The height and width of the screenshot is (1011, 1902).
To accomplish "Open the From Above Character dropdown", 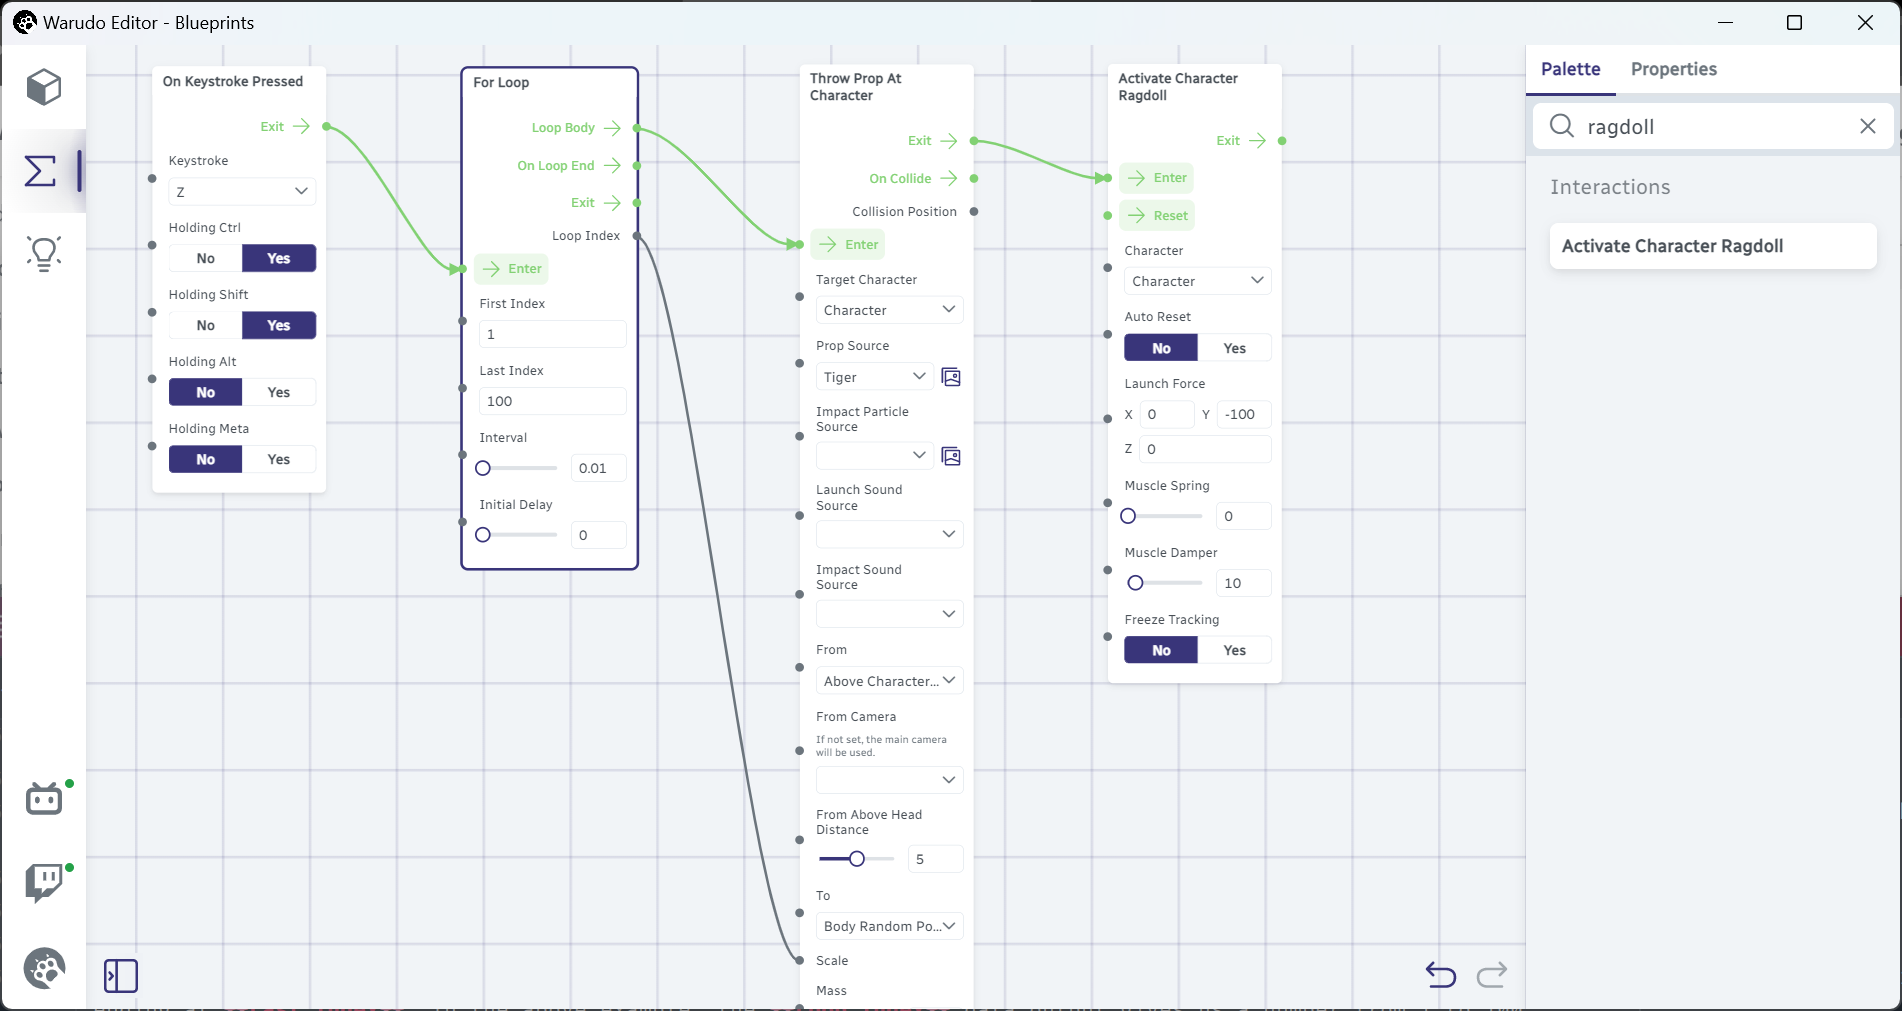I will (890, 681).
